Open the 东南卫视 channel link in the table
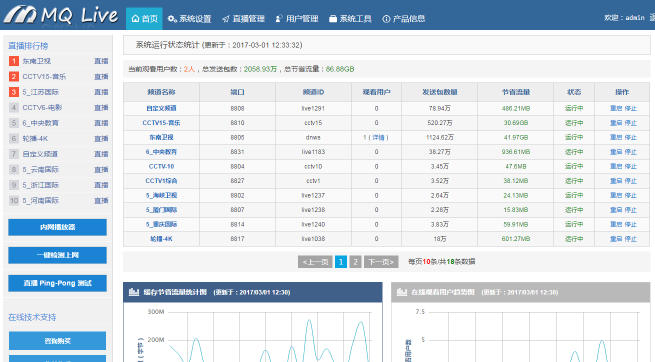The width and height of the screenshot is (655, 362). (161, 137)
